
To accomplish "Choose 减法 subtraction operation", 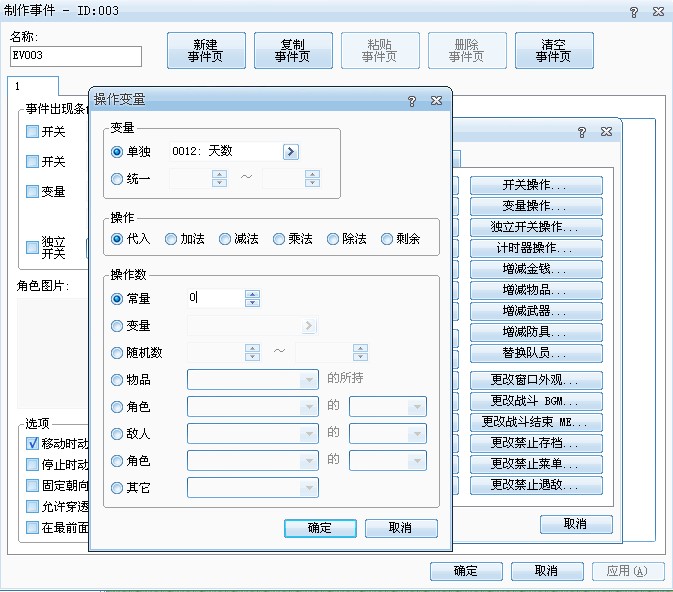I will tap(225, 239).
